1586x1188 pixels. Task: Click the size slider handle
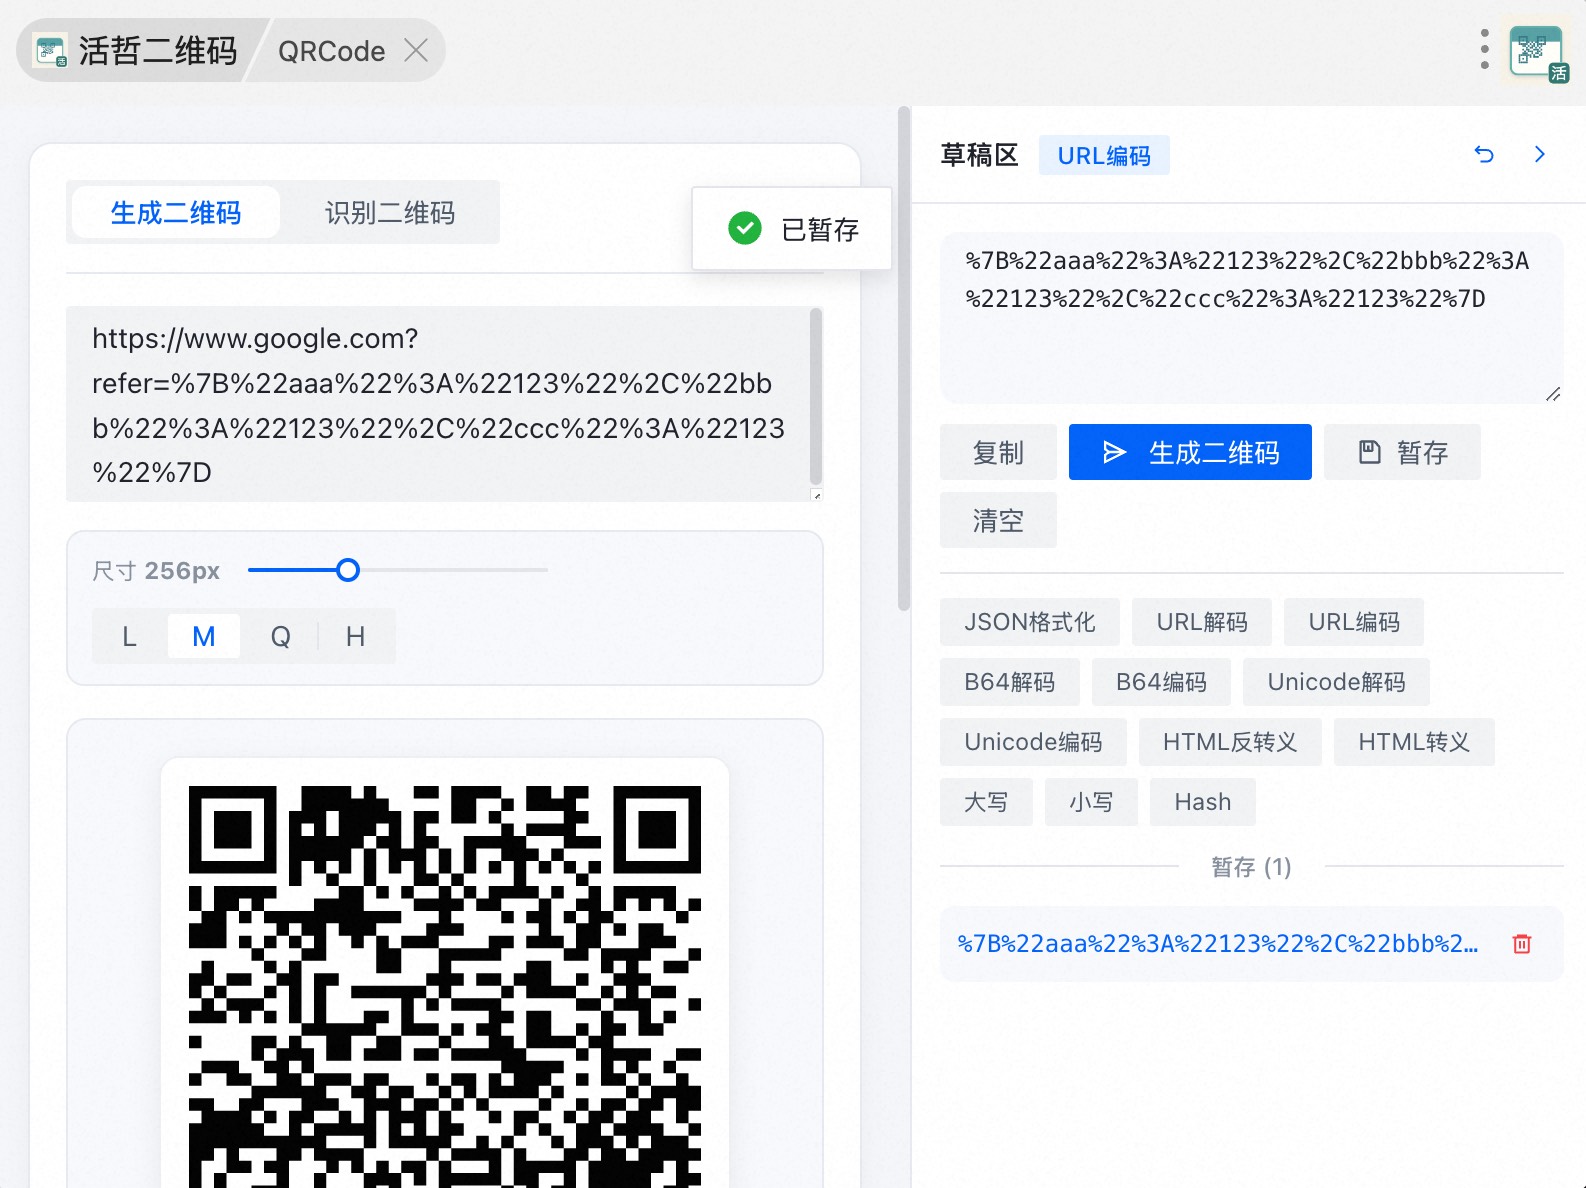point(347,570)
